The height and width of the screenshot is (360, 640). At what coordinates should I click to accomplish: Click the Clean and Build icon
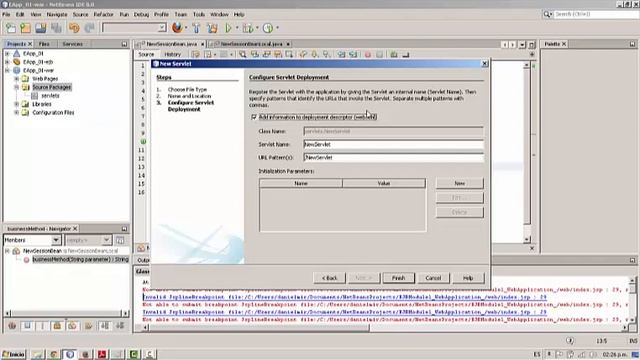[x=212, y=28]
